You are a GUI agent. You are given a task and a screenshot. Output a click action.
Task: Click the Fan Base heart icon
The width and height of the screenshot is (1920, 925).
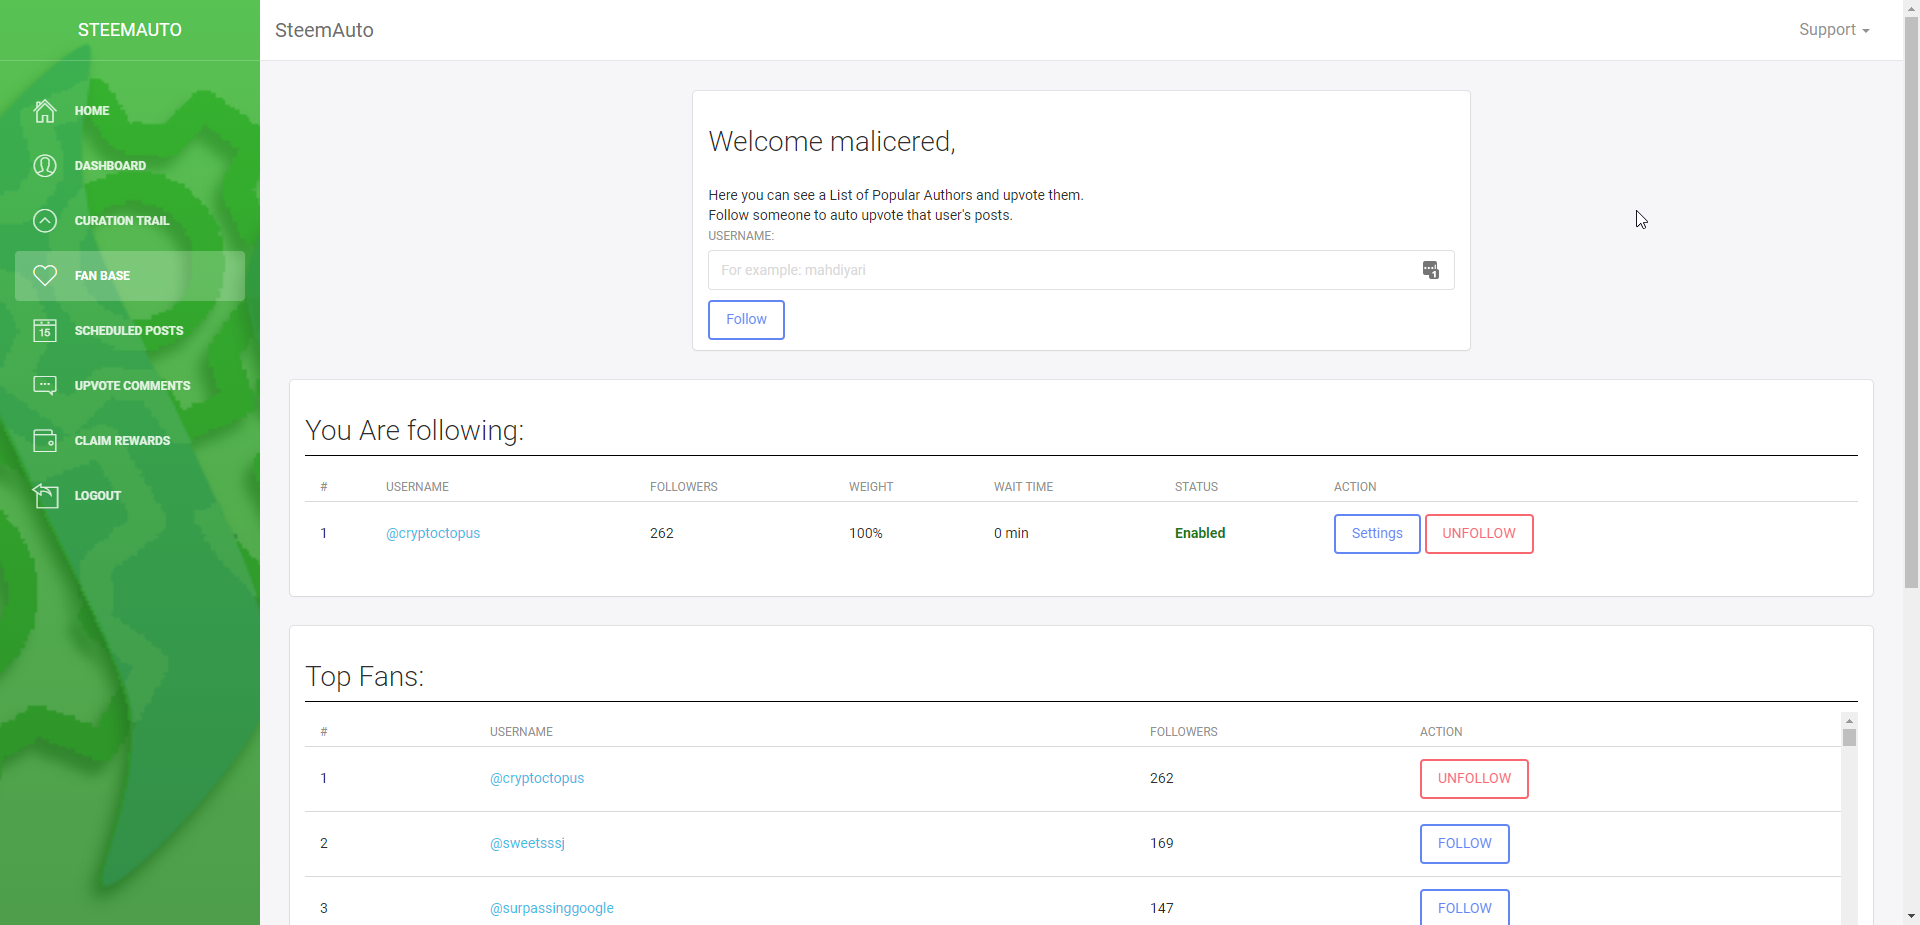tap(45, 276)
